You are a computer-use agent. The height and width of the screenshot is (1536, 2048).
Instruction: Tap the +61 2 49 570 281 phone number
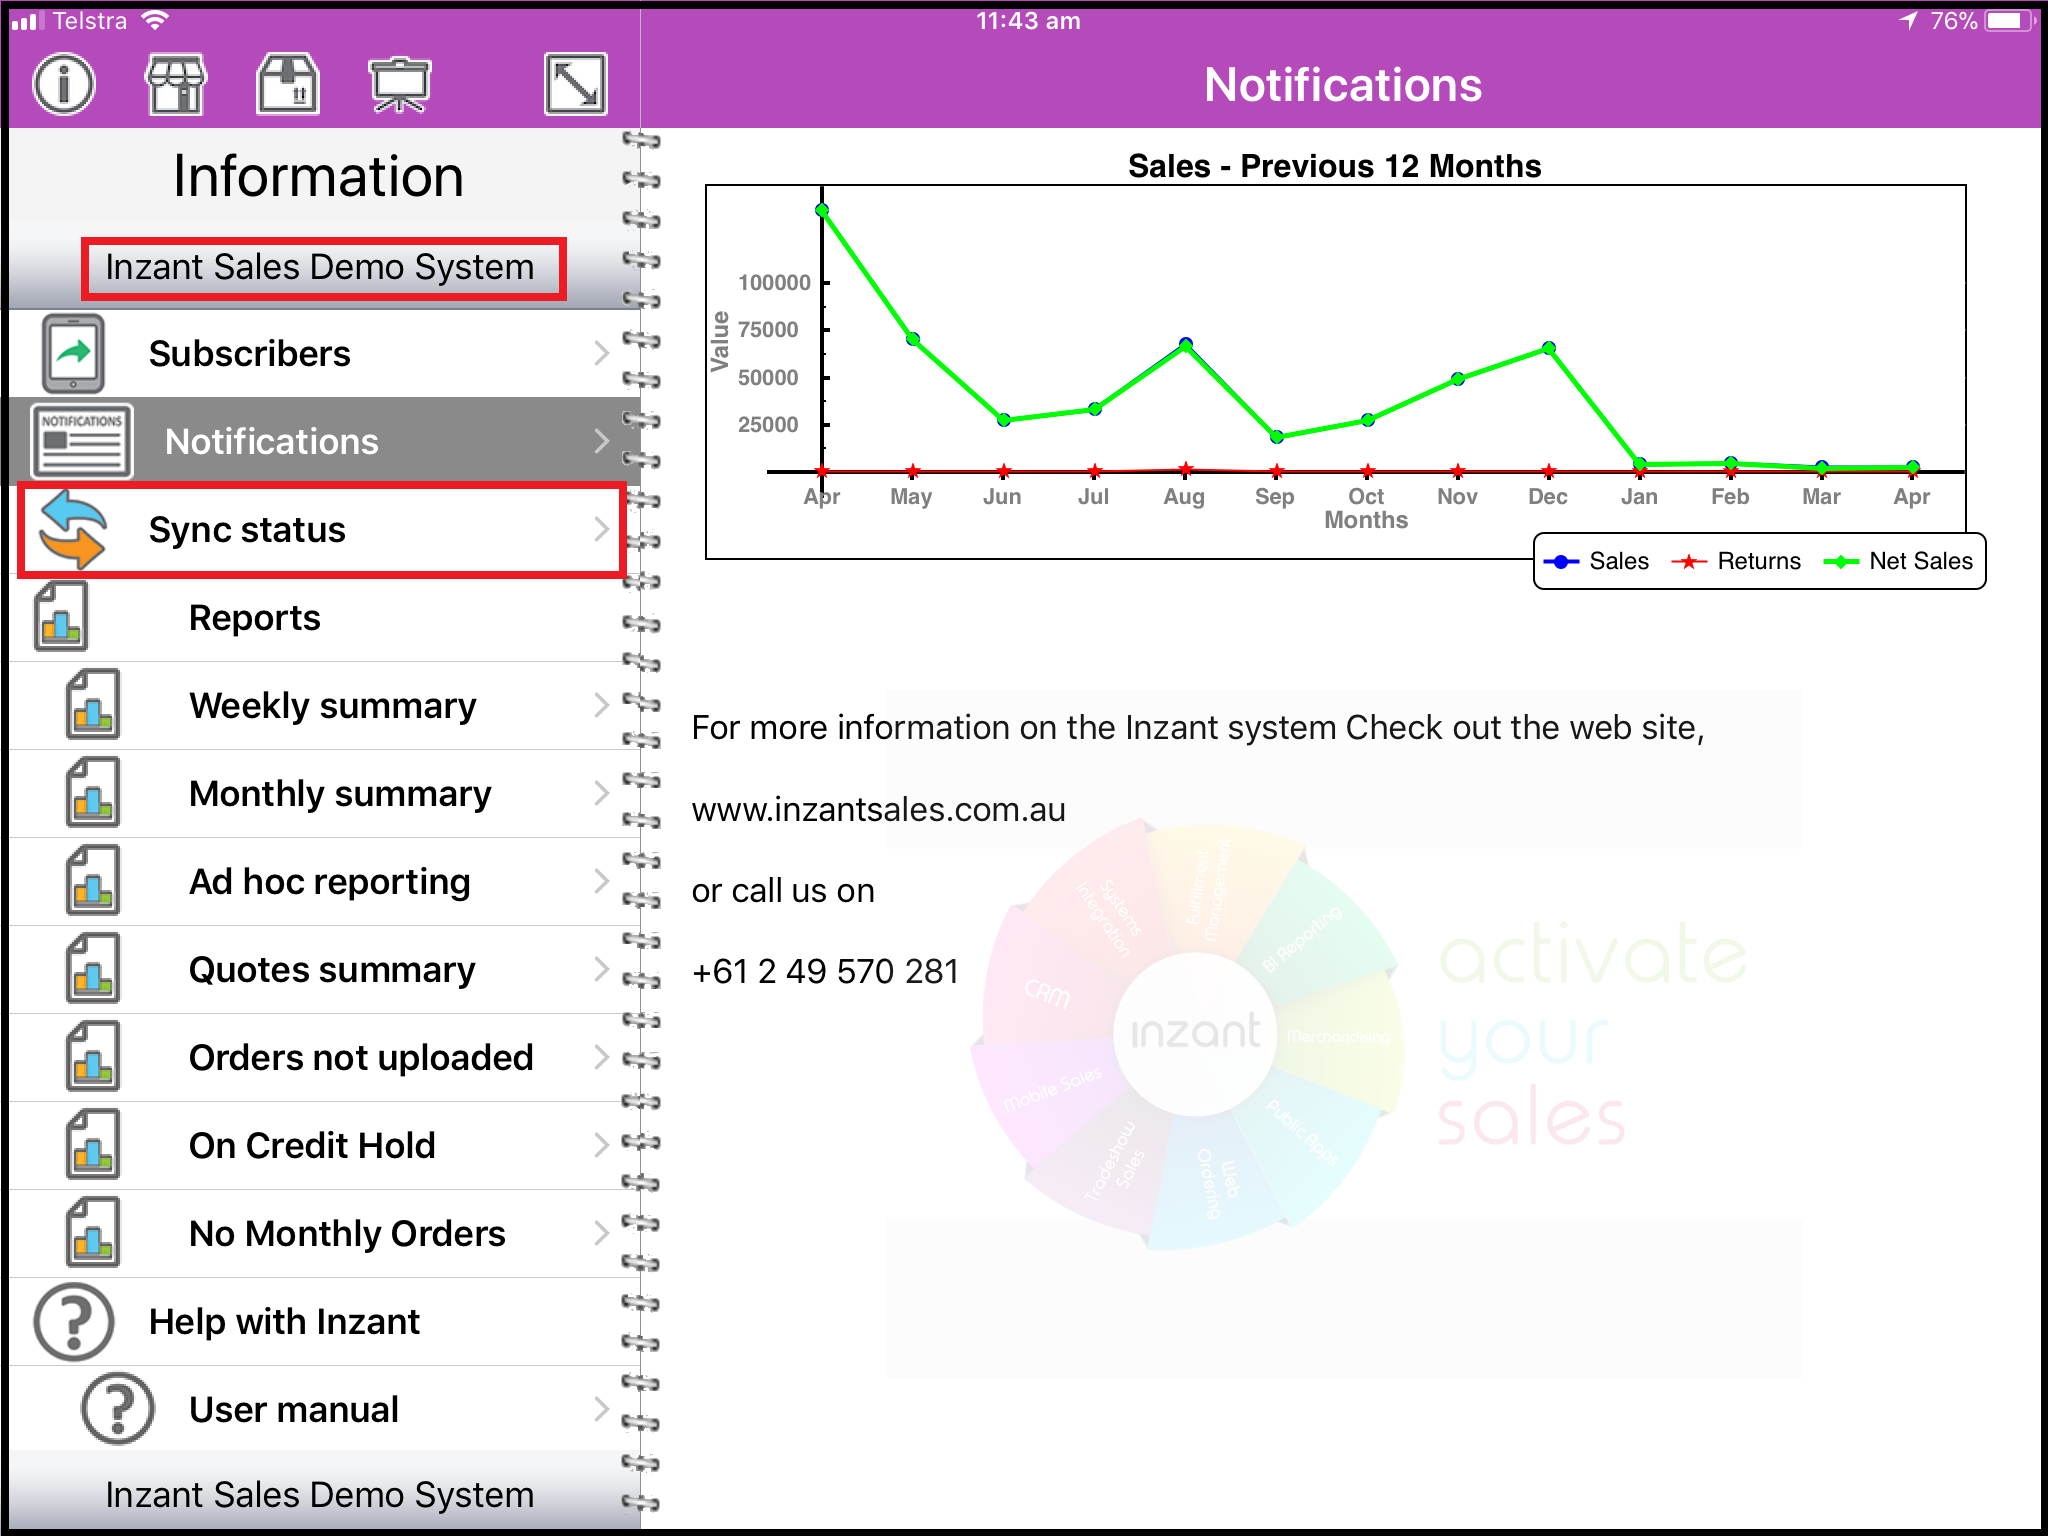point(825,971)
